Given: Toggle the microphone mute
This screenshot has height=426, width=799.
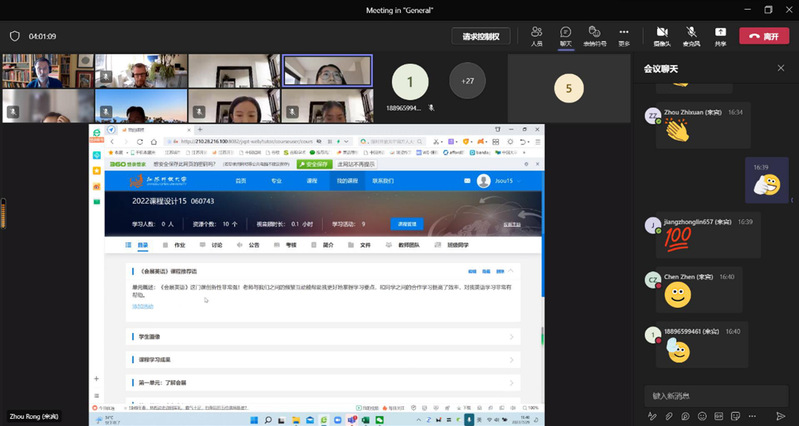Looking at the screenshot, I should 691,35.
